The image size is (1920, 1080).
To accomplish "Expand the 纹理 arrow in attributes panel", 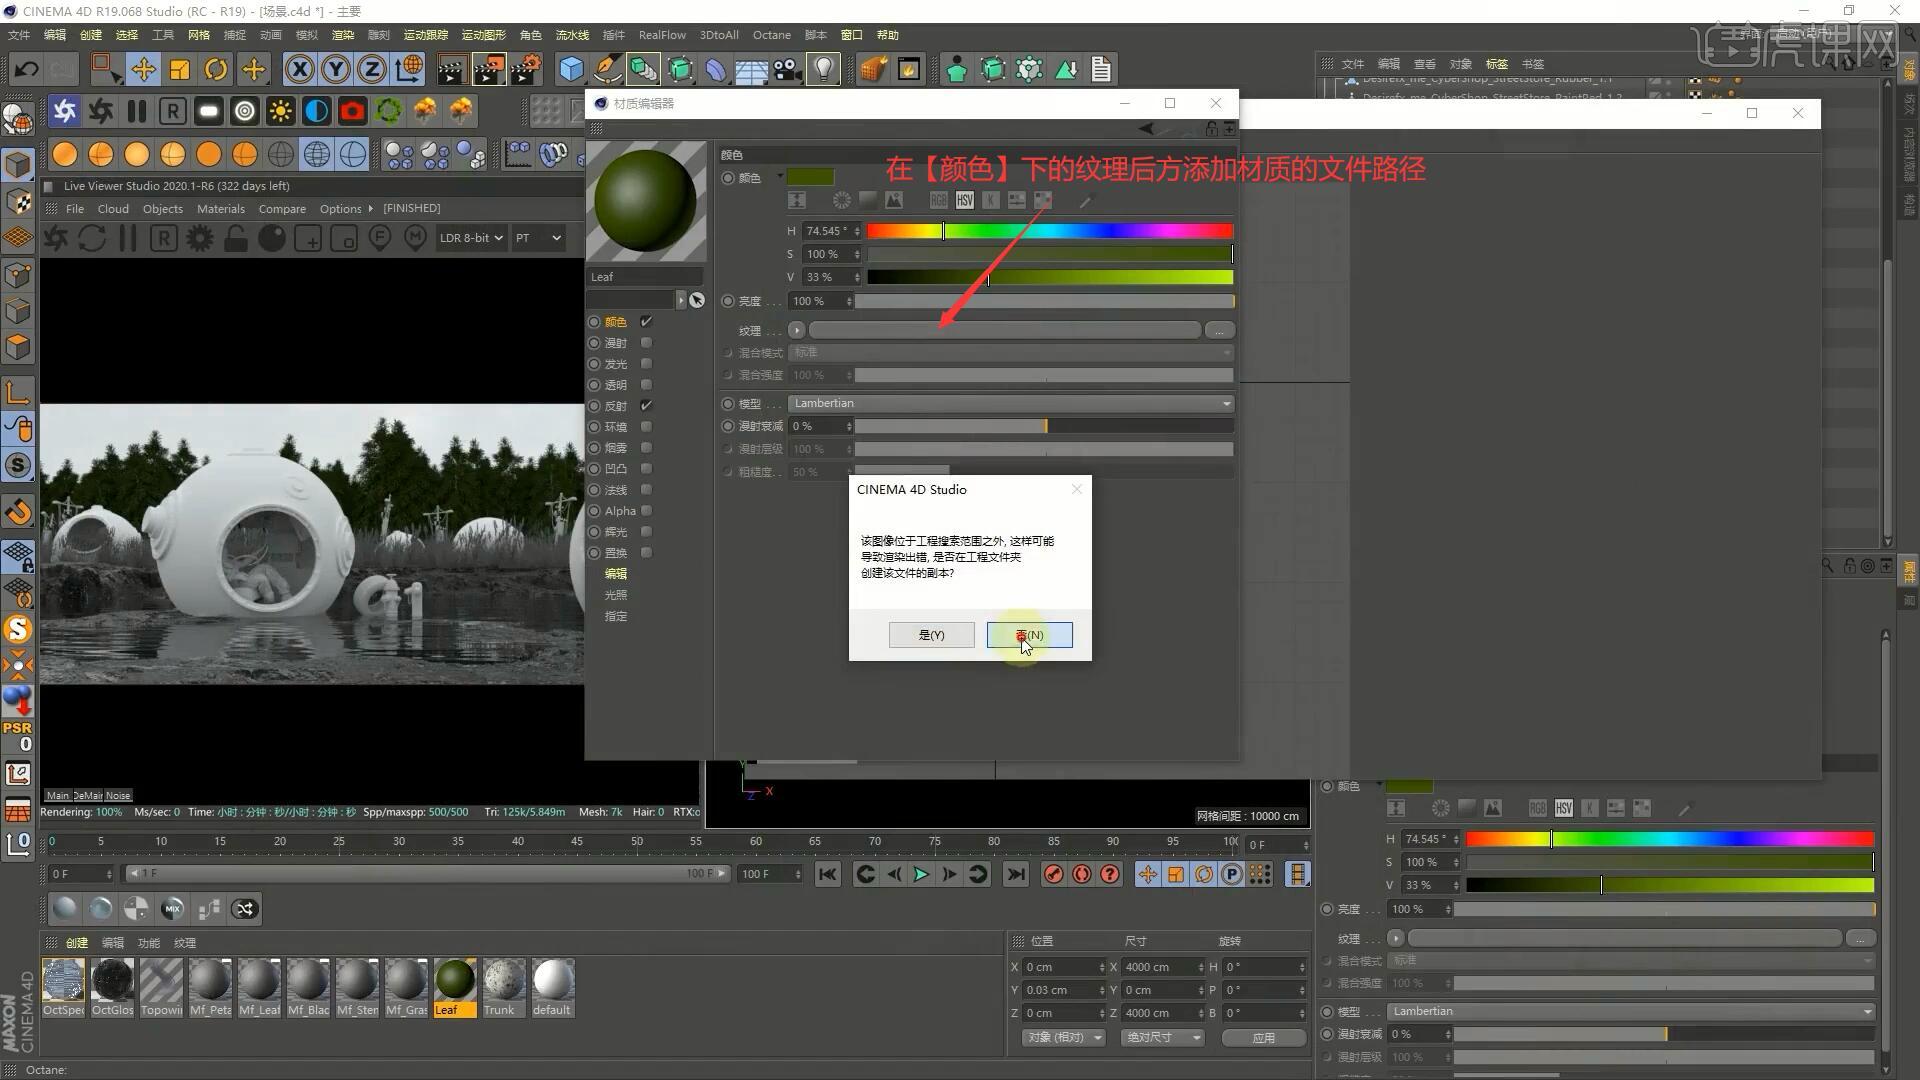I will tap(1396, 938).
